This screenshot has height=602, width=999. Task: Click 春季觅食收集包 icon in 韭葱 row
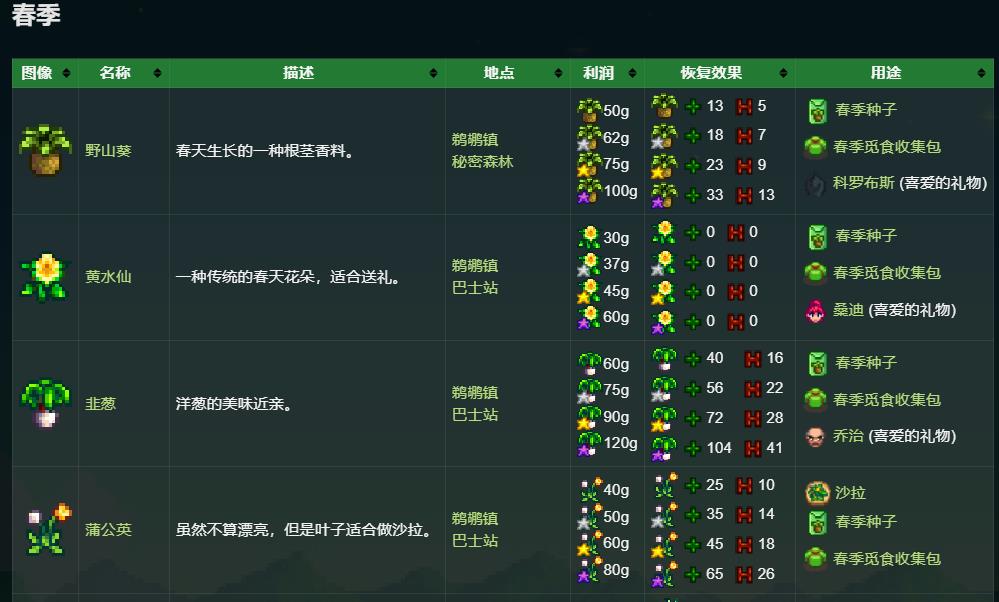click(x=816, y=399)
